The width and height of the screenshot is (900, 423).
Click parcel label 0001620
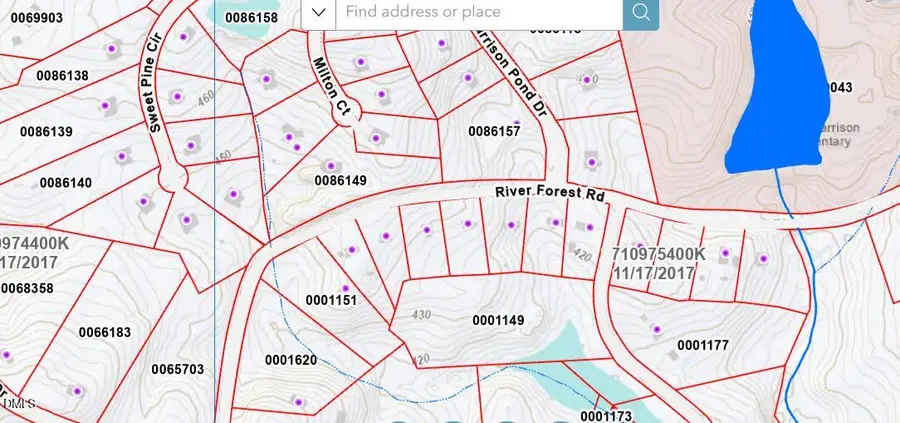(291, 360)
